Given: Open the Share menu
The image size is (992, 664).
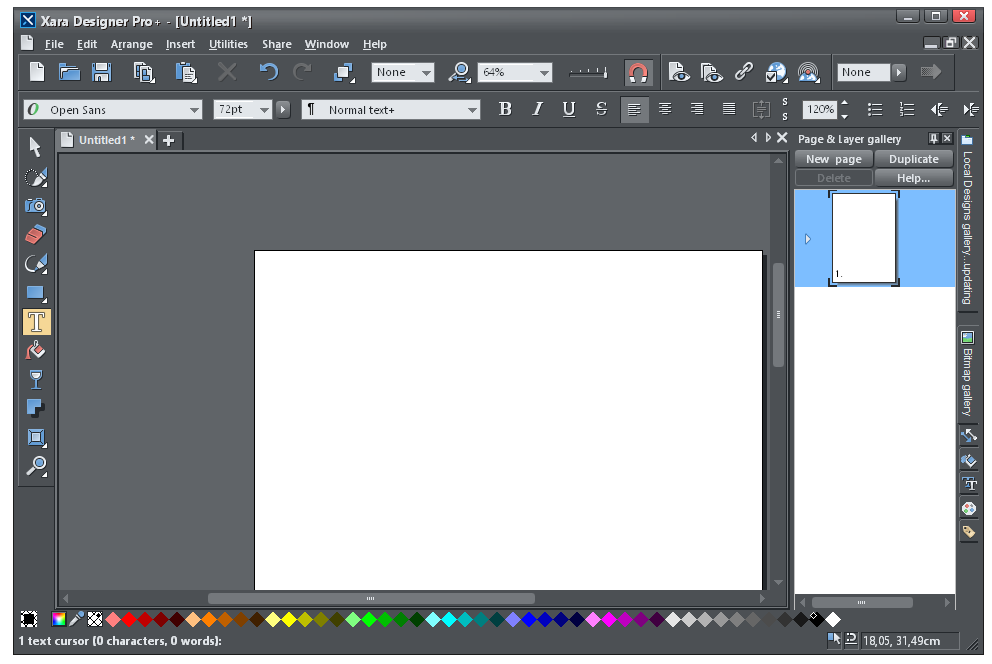Looking at the screenshot, I should [276, 44].
